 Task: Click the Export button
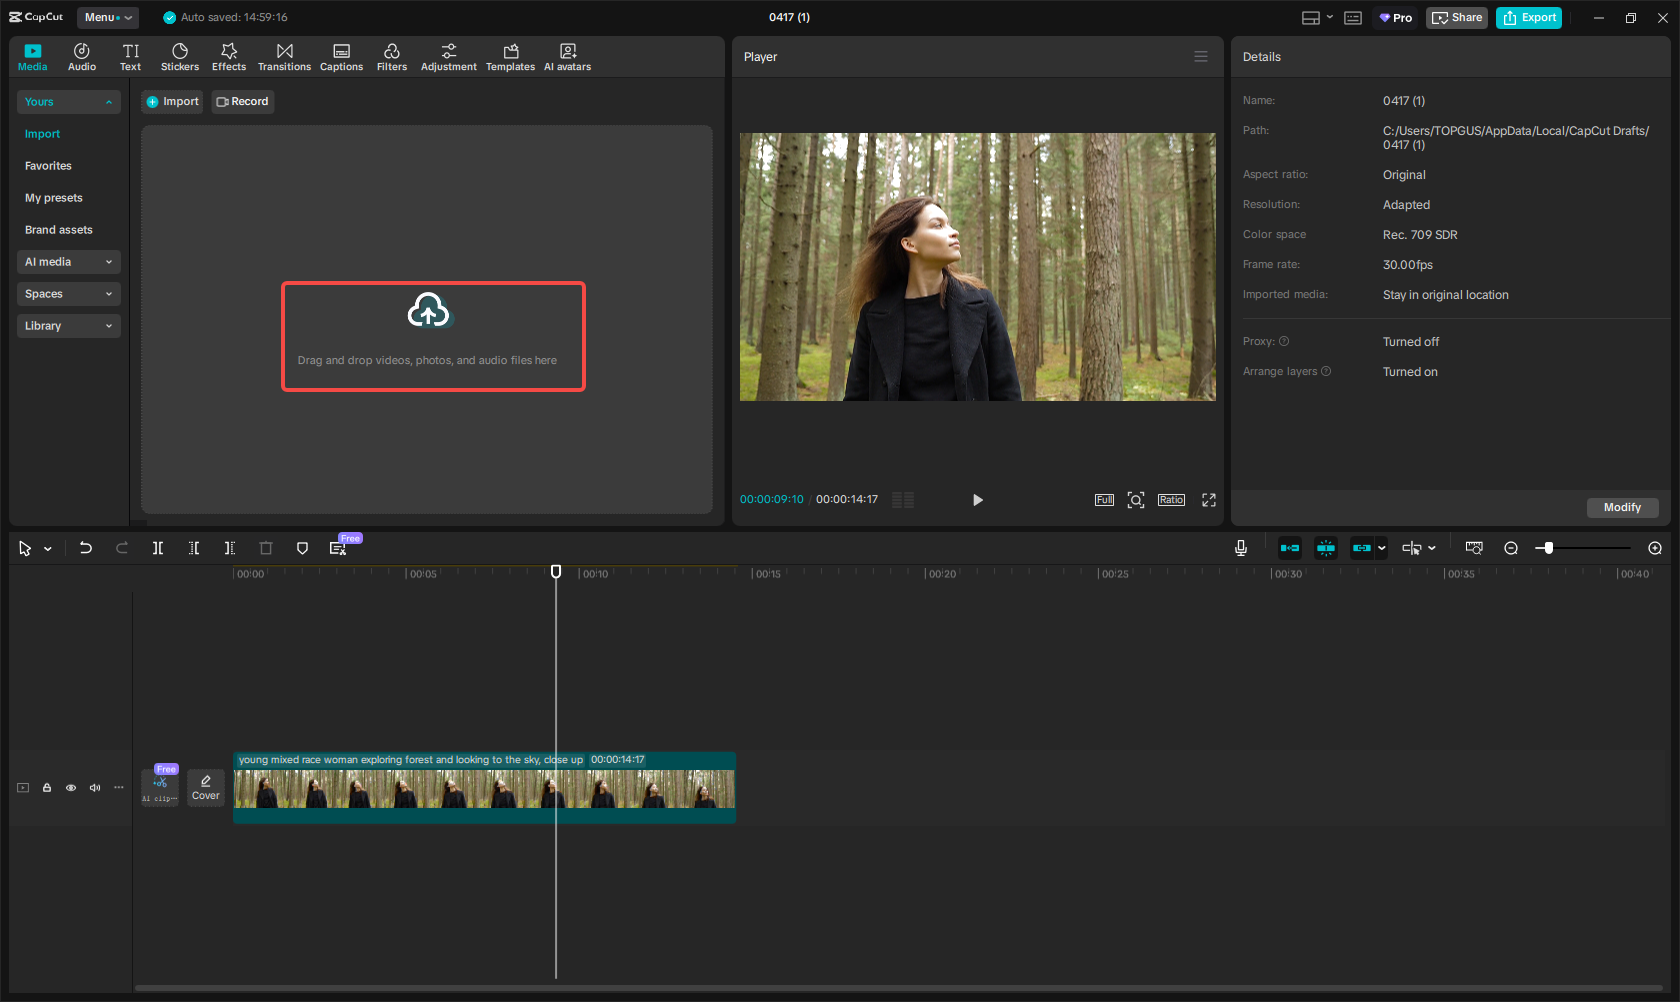(x=1528, y=17)
